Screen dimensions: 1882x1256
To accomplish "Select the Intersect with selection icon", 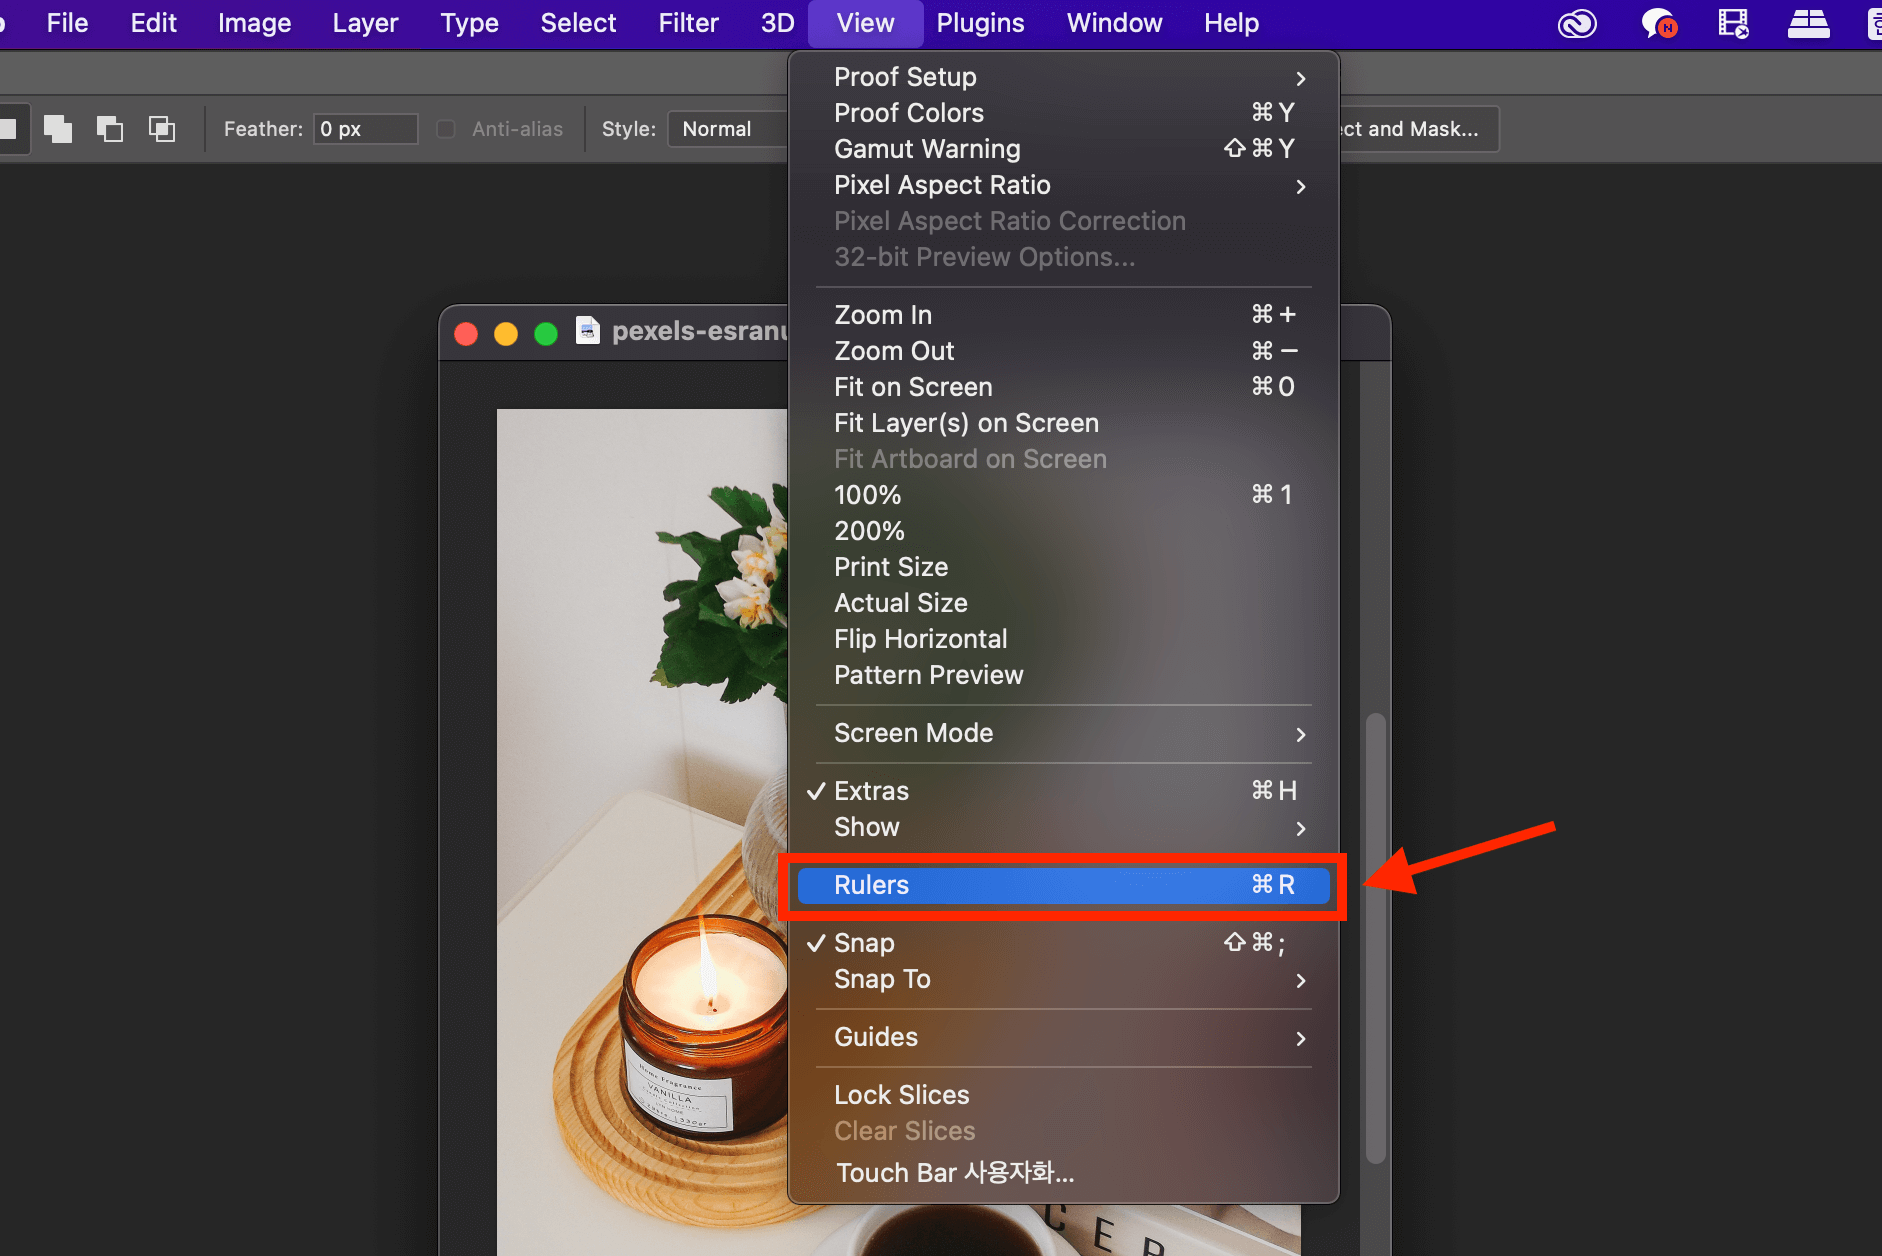I will (162, 129).
